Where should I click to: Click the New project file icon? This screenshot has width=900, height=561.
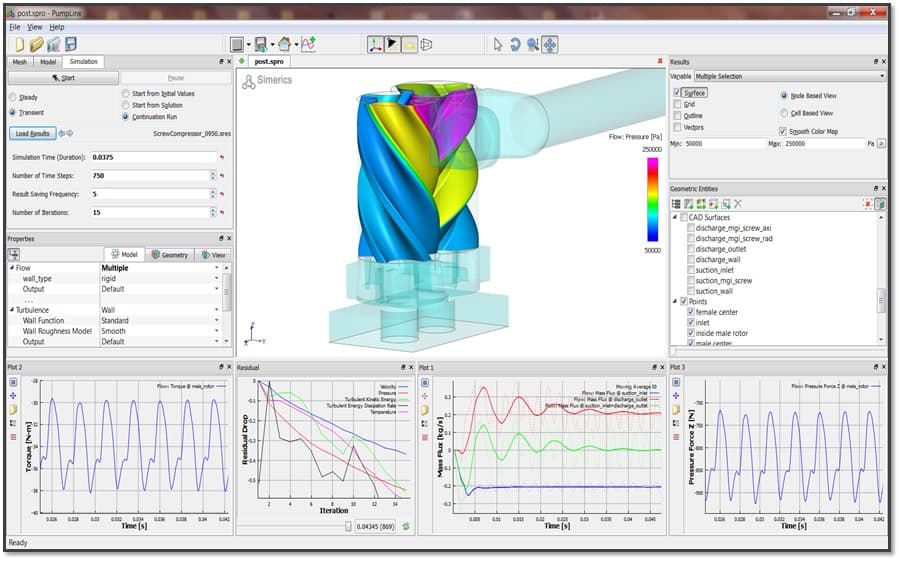[20, 44]
